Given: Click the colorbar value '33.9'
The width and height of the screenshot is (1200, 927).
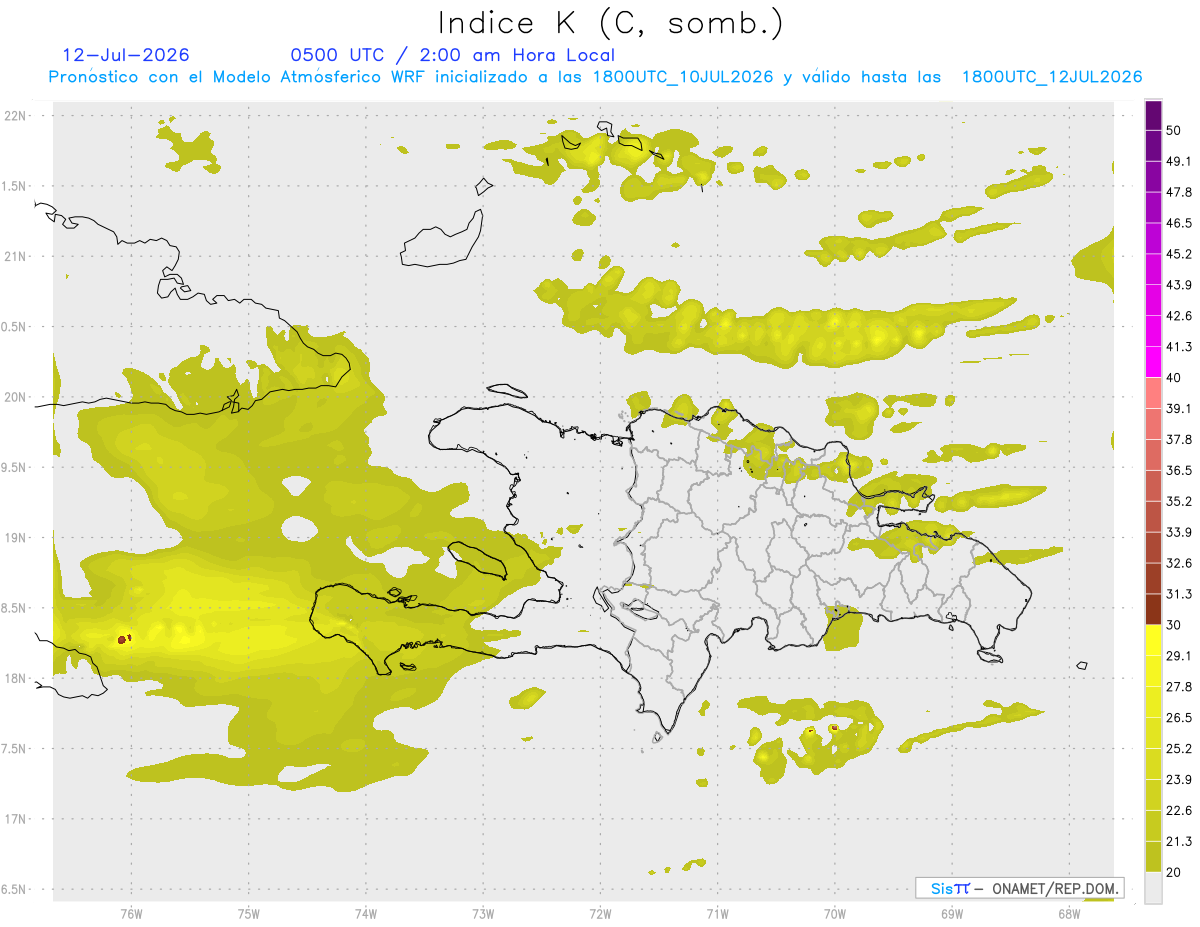Looking at the screenshot, I should click(x=1179, y=532).
